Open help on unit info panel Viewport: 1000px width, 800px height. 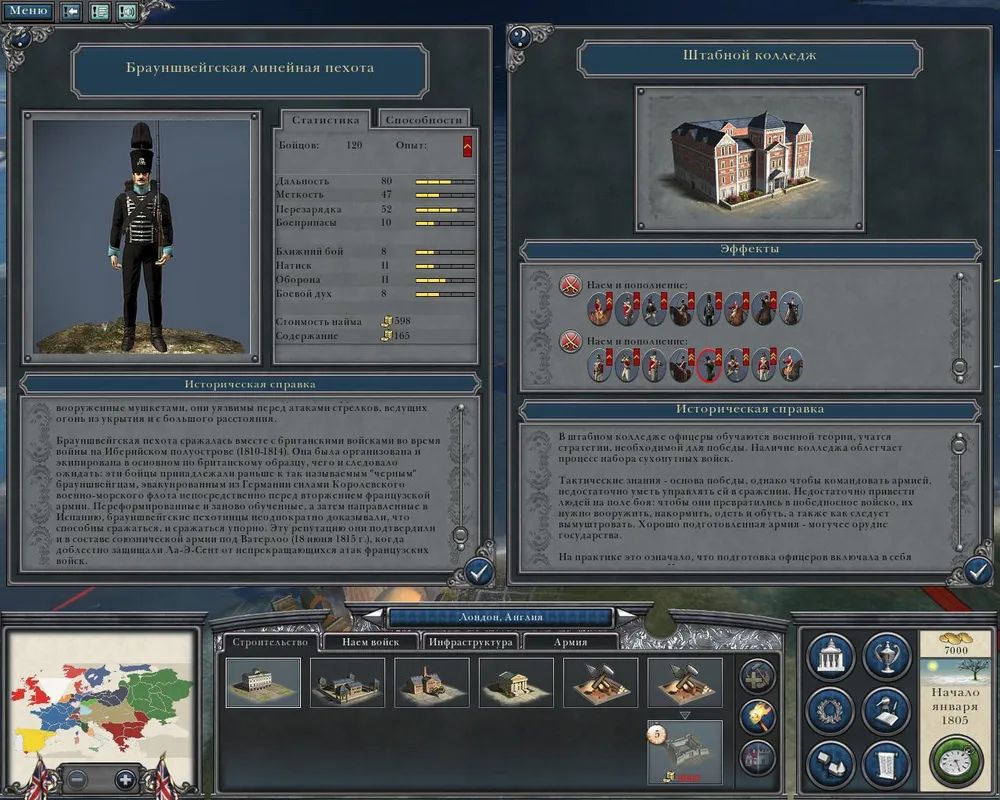point(19,40)
